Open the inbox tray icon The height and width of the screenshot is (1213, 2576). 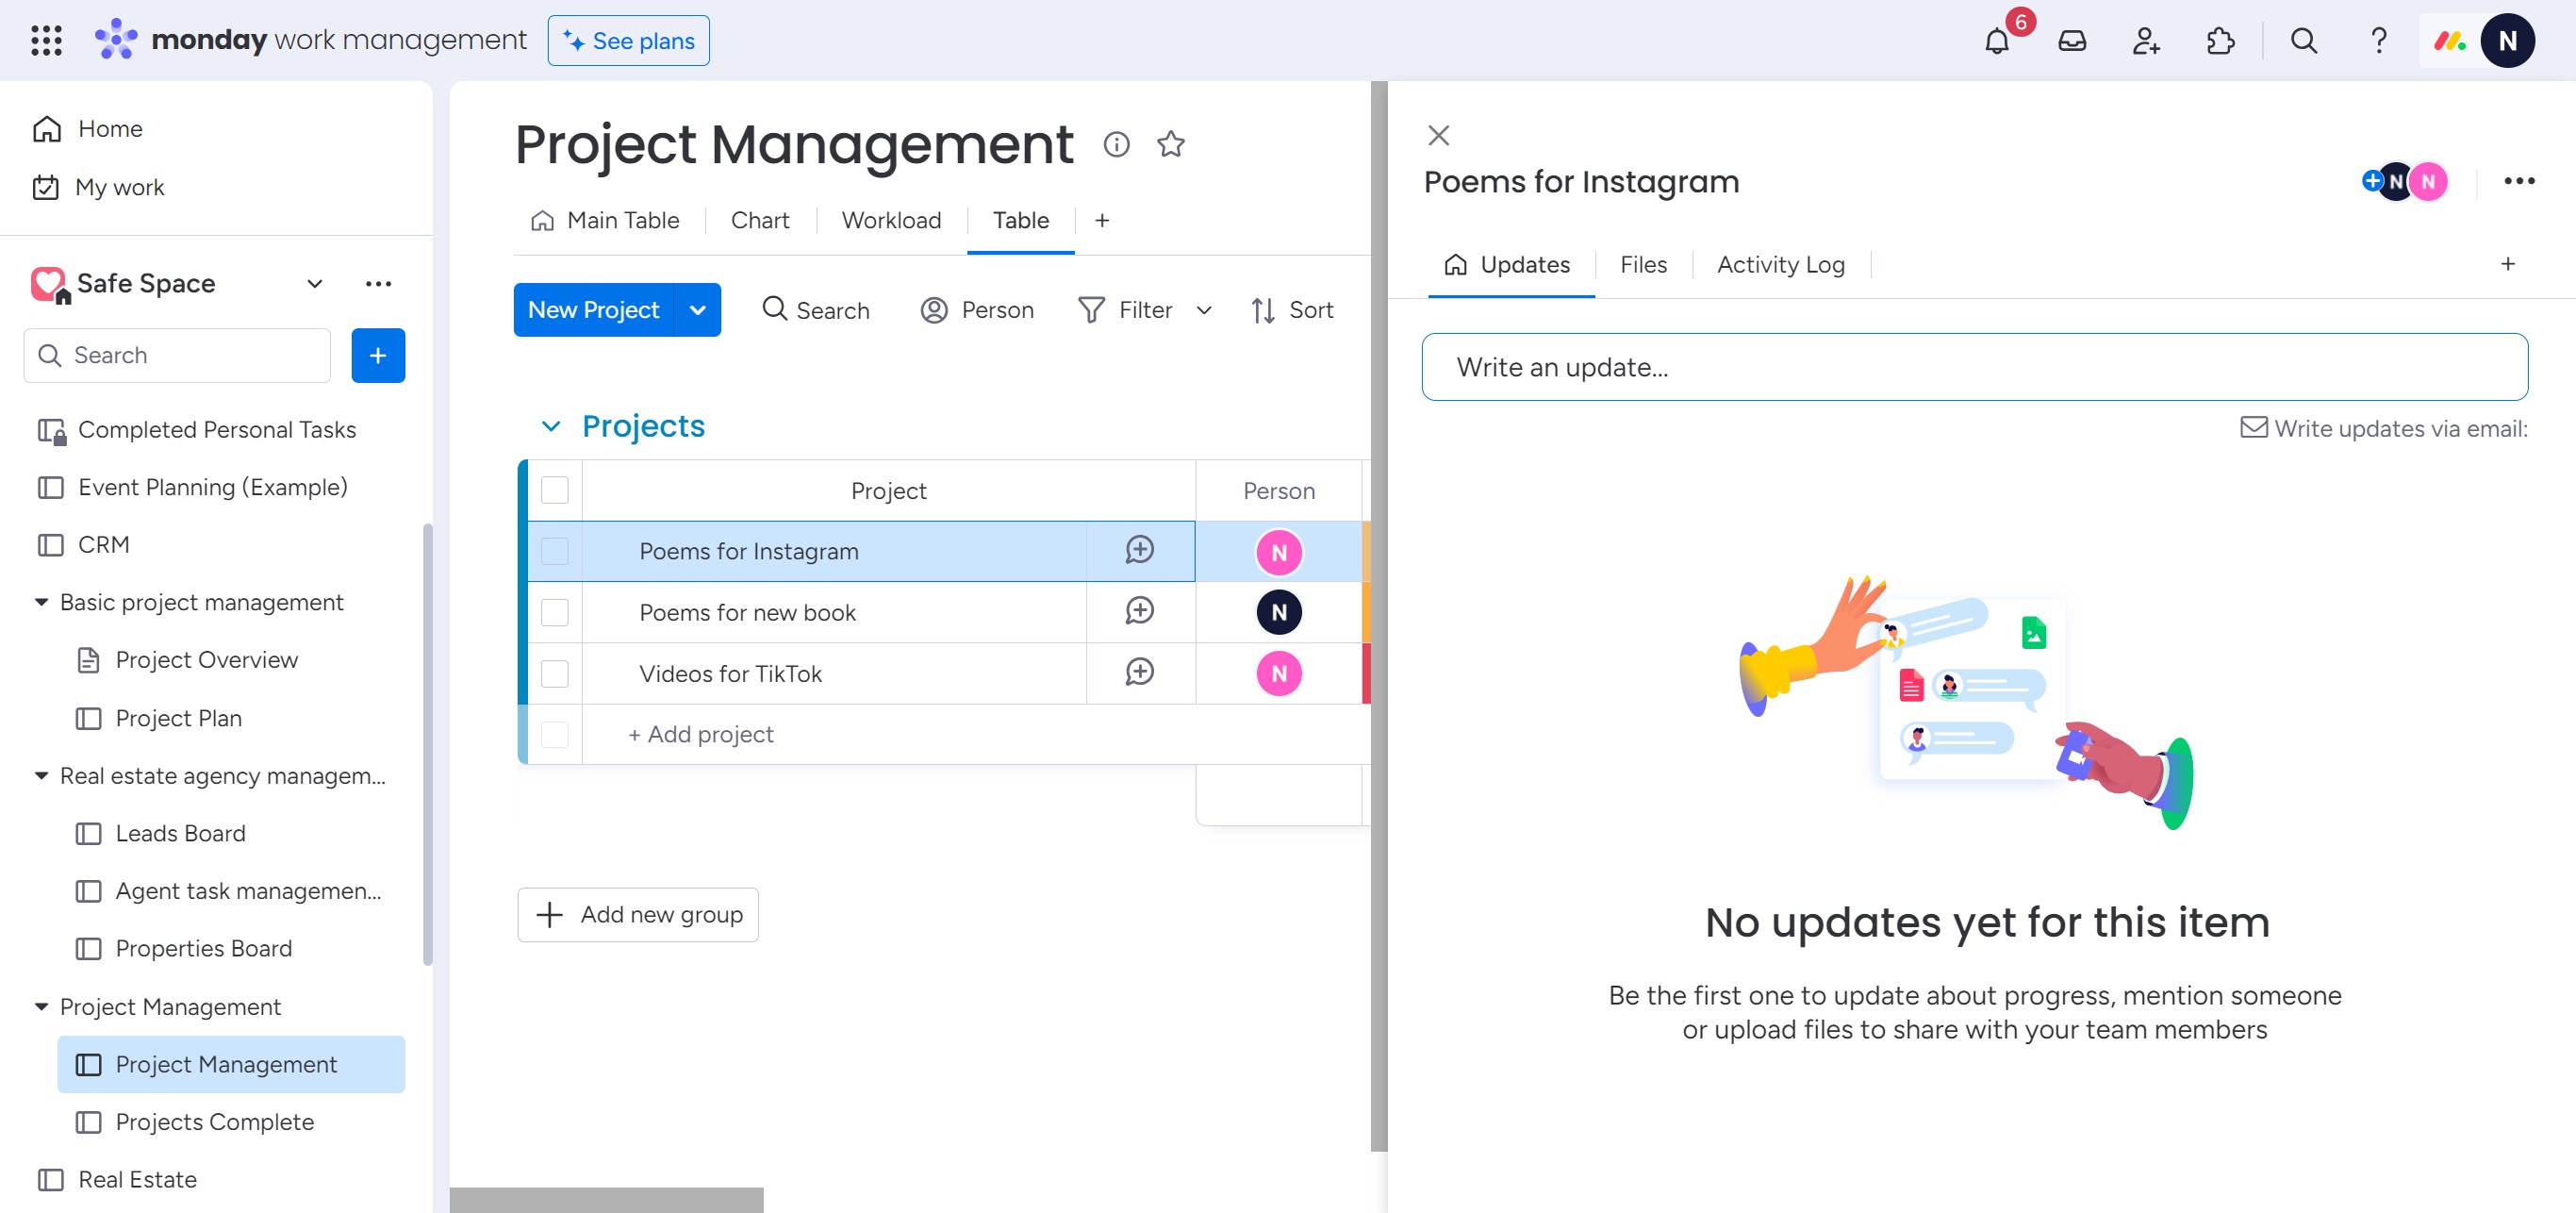[2072, 41]
